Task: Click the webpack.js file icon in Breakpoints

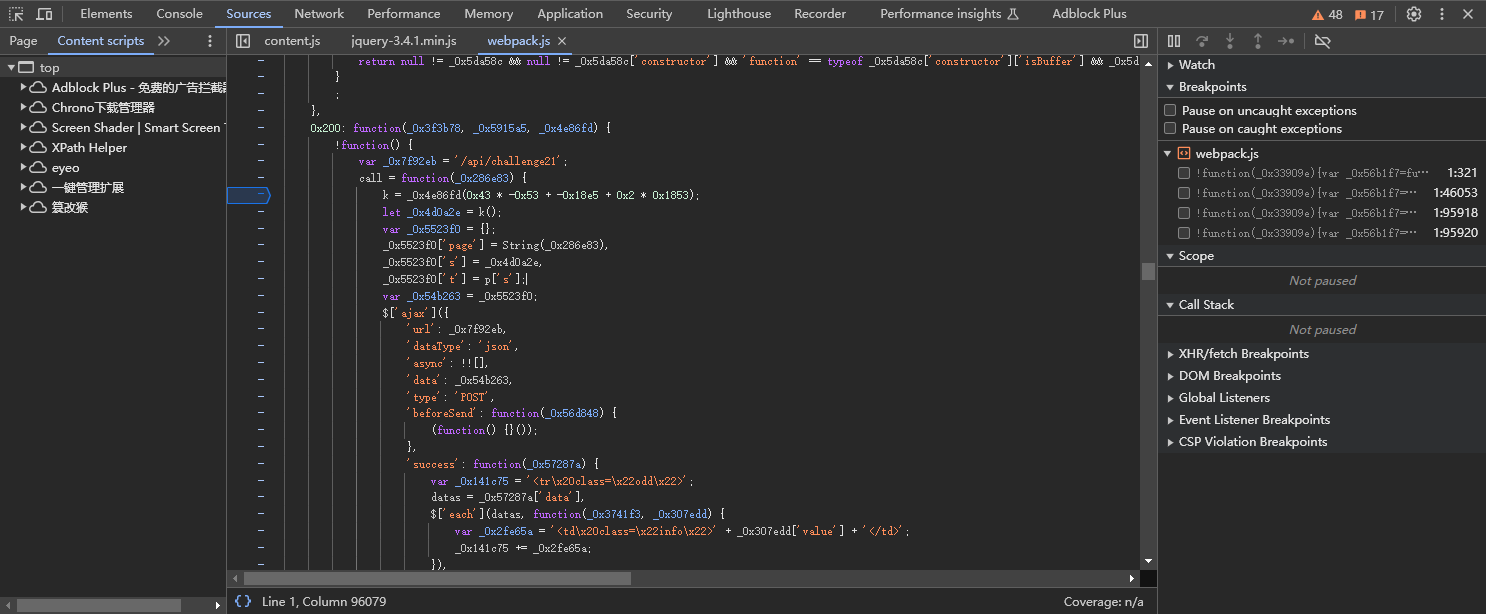Action: point(1184,153)
